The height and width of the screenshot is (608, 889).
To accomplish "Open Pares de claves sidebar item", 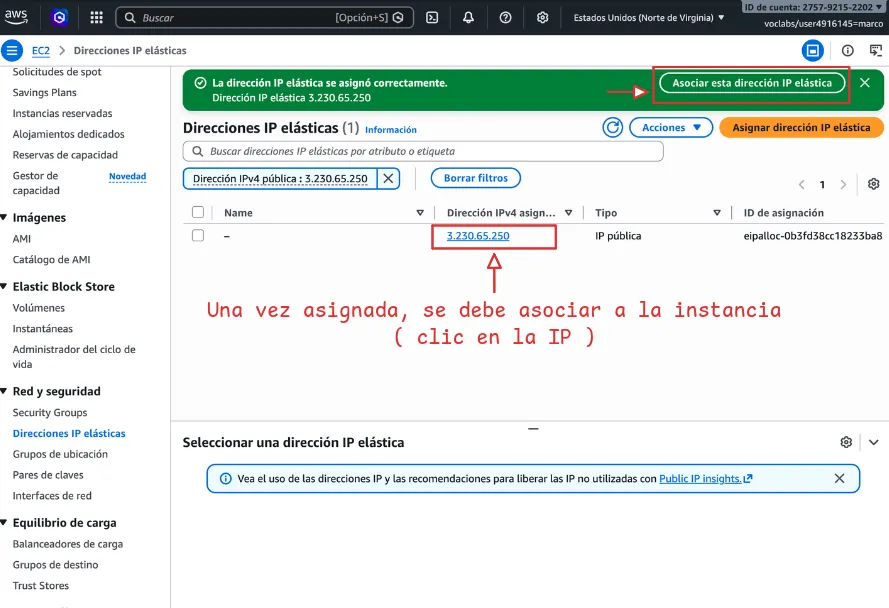I will point(48,475).
